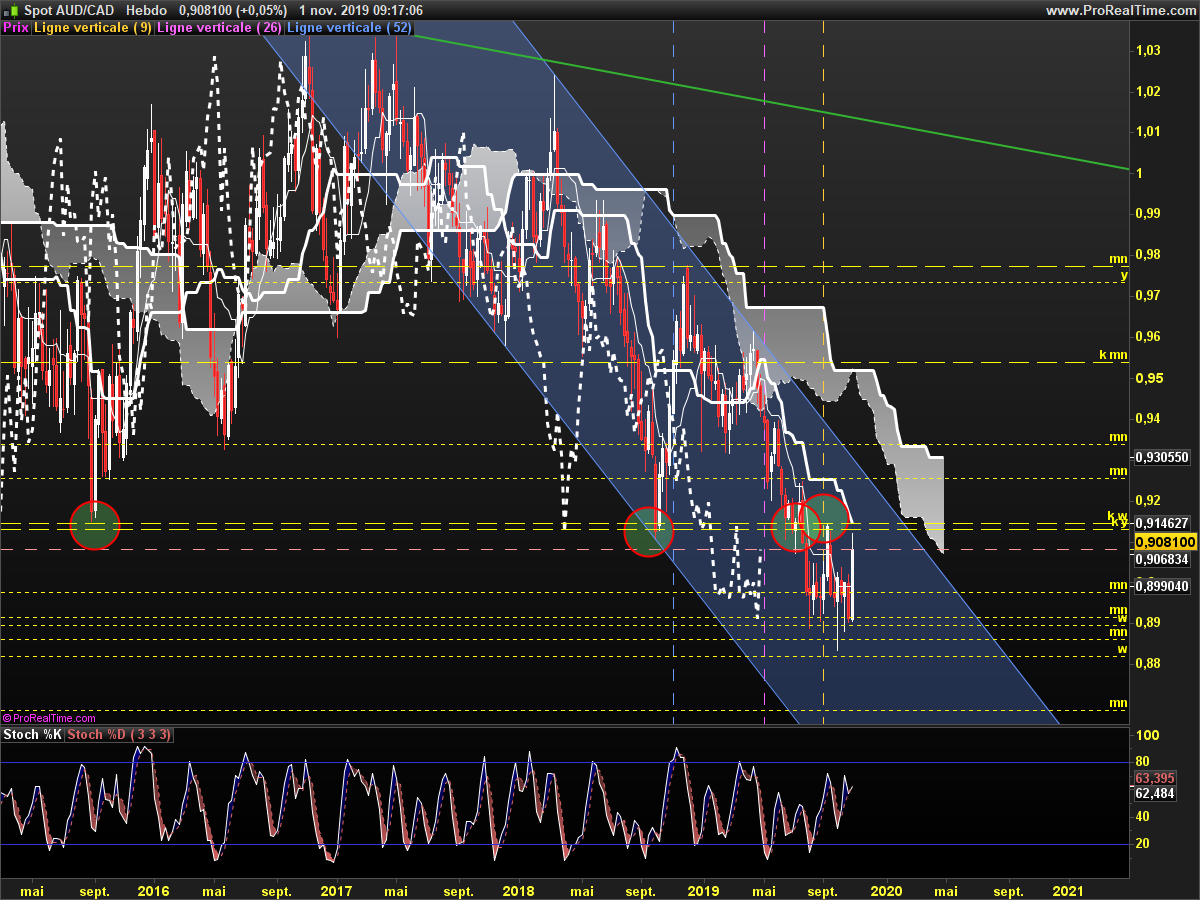Click the 2018 label on the time axis
This screenshot has height=900, width=1200.
coord(518,890)
